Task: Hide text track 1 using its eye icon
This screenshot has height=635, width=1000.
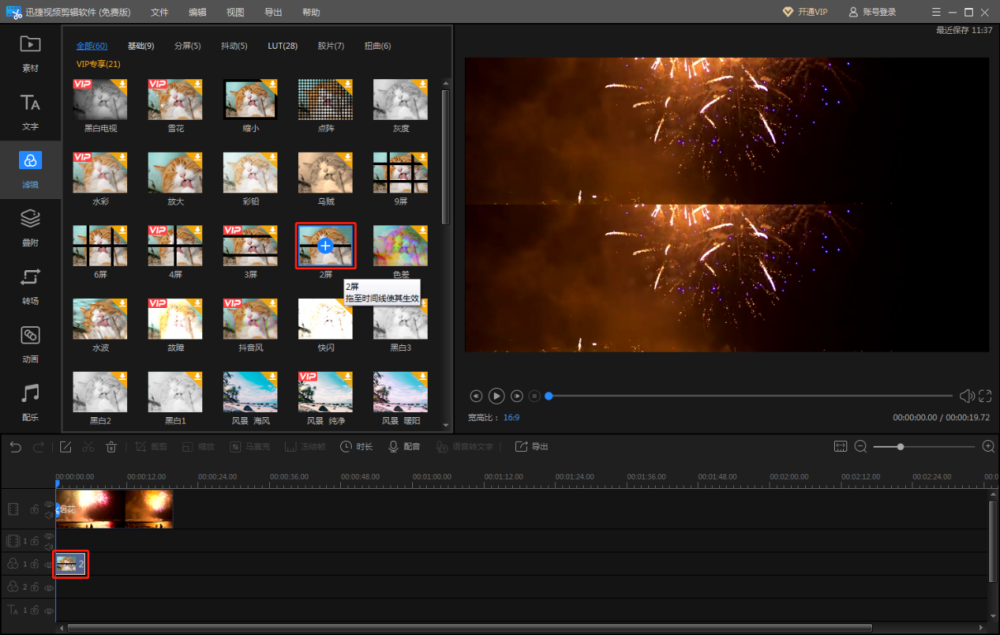Action: point(49,609)
